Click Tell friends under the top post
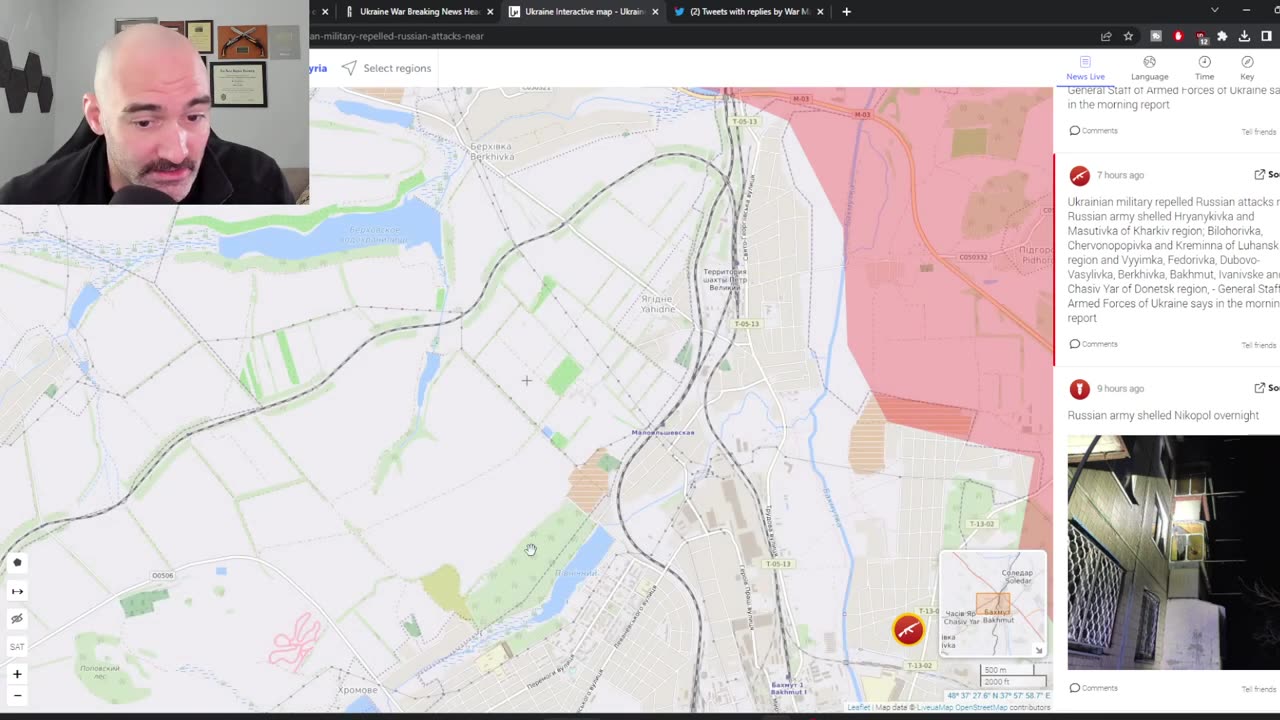The width and height of the screenshot is (1280, 720). pos(1258,132)
